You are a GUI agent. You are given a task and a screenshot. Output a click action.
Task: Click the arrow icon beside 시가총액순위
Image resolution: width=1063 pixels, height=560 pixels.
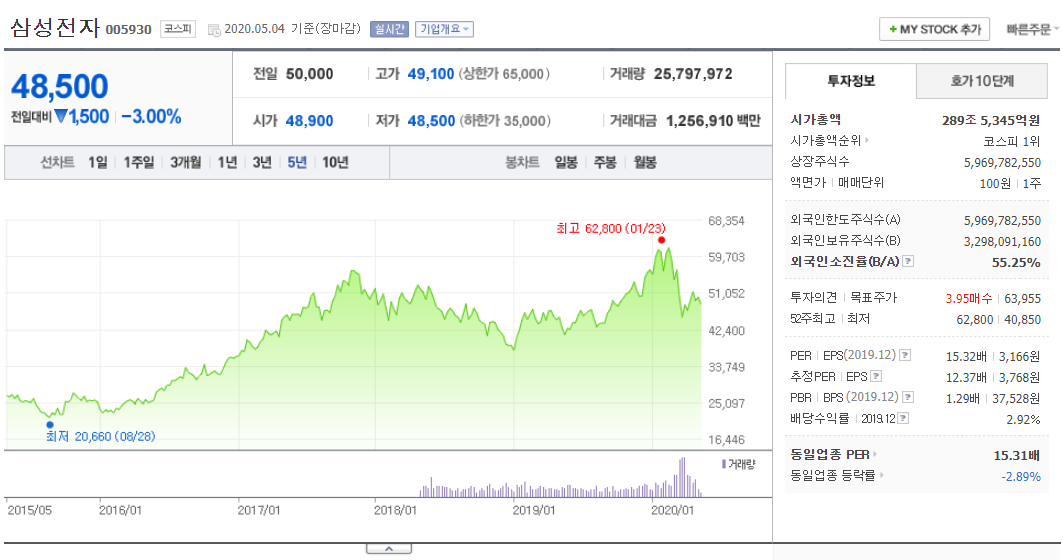867,140
